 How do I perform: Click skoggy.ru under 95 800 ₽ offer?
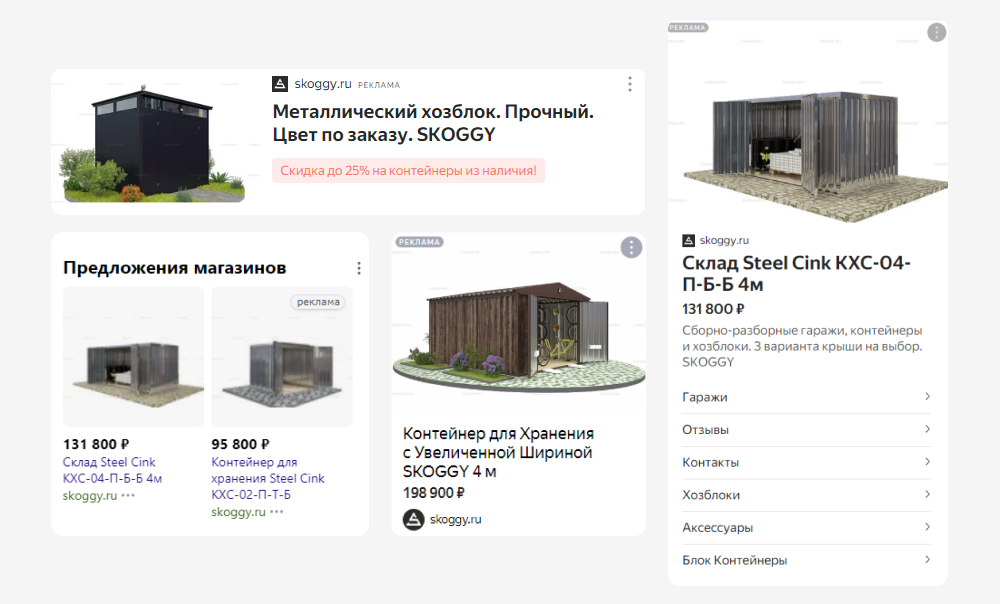tap(239, 512)
